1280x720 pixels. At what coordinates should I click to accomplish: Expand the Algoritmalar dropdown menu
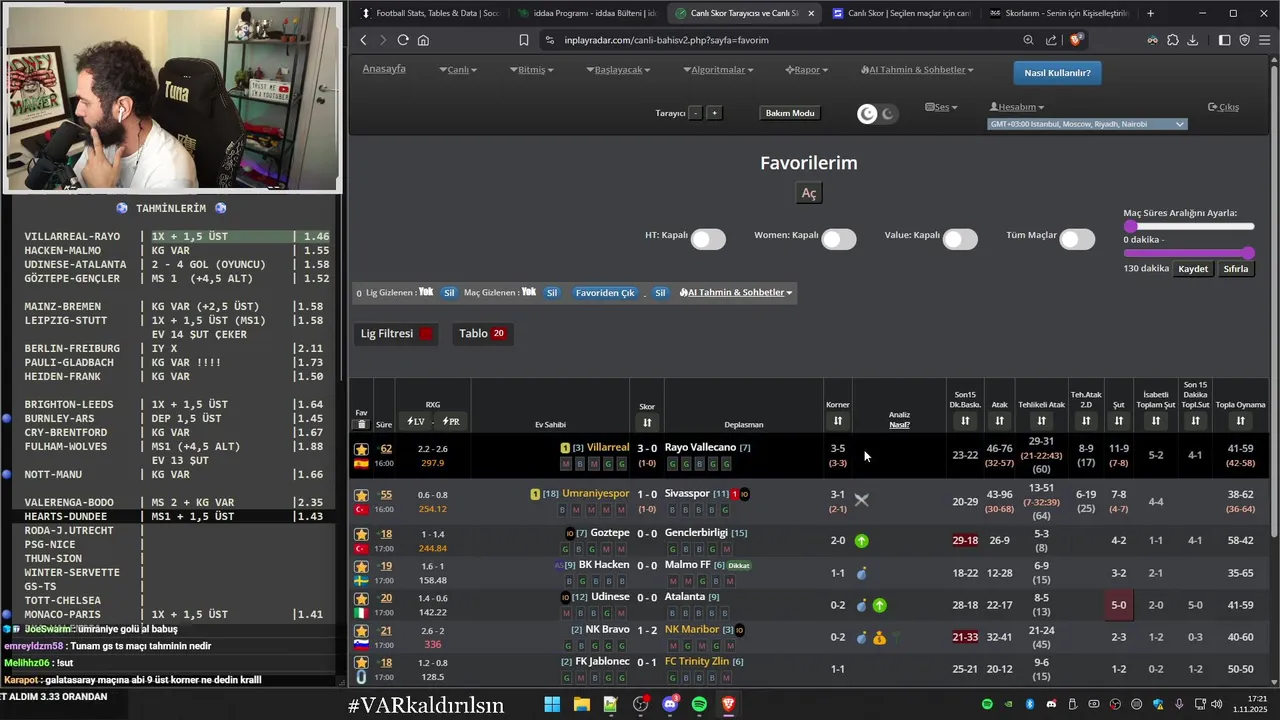tap(718, 70)
